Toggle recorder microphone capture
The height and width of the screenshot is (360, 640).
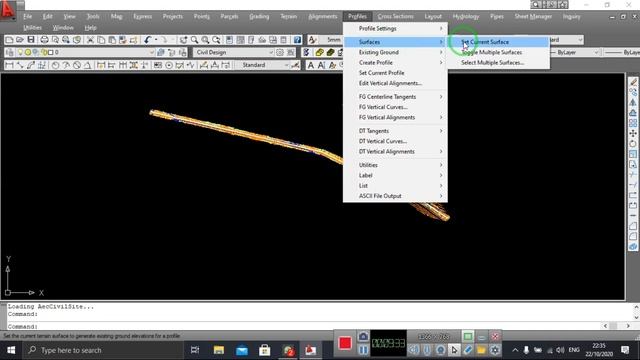[x=427, y=350]
